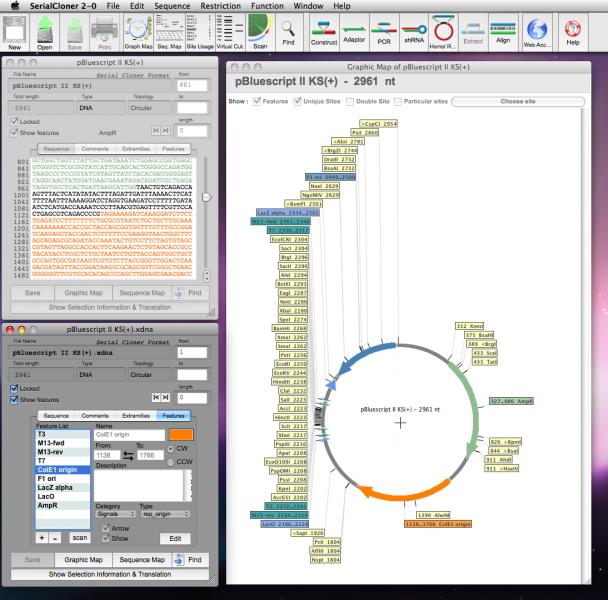
Task: Open the Adaptor tool
Action: click(x=354, y=33)
